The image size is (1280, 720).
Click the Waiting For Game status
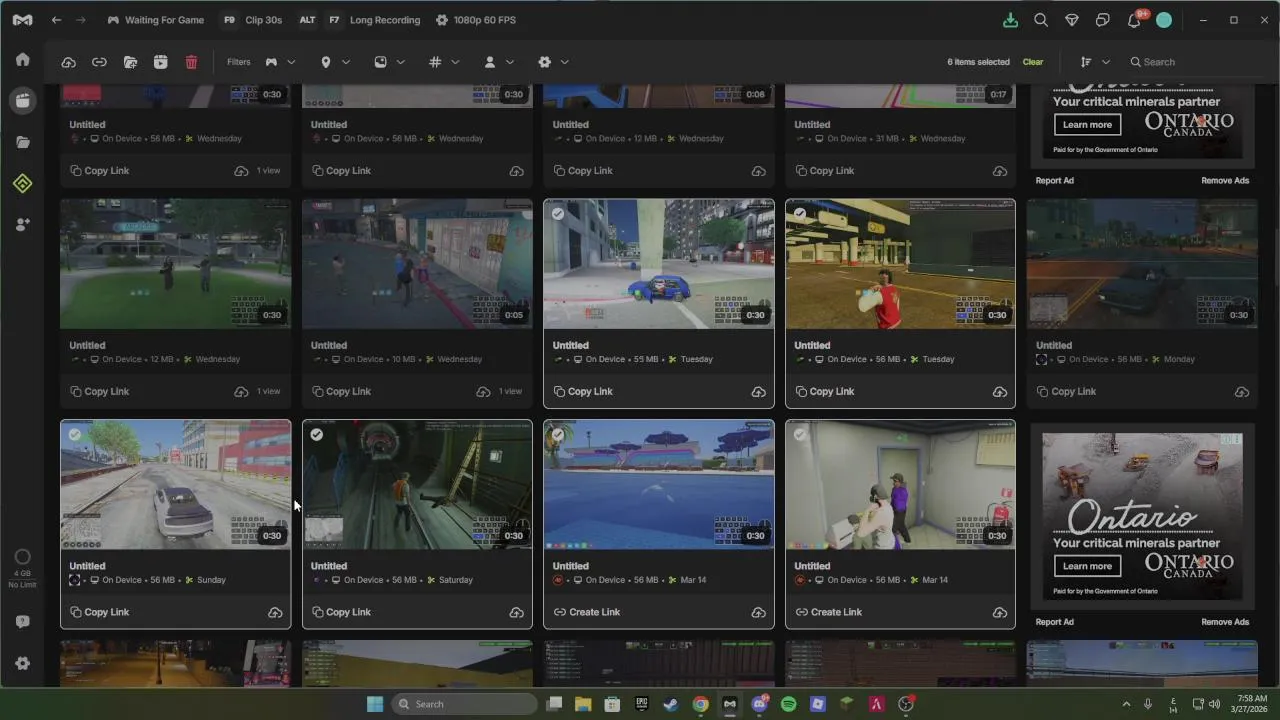[x=155, y=20]
